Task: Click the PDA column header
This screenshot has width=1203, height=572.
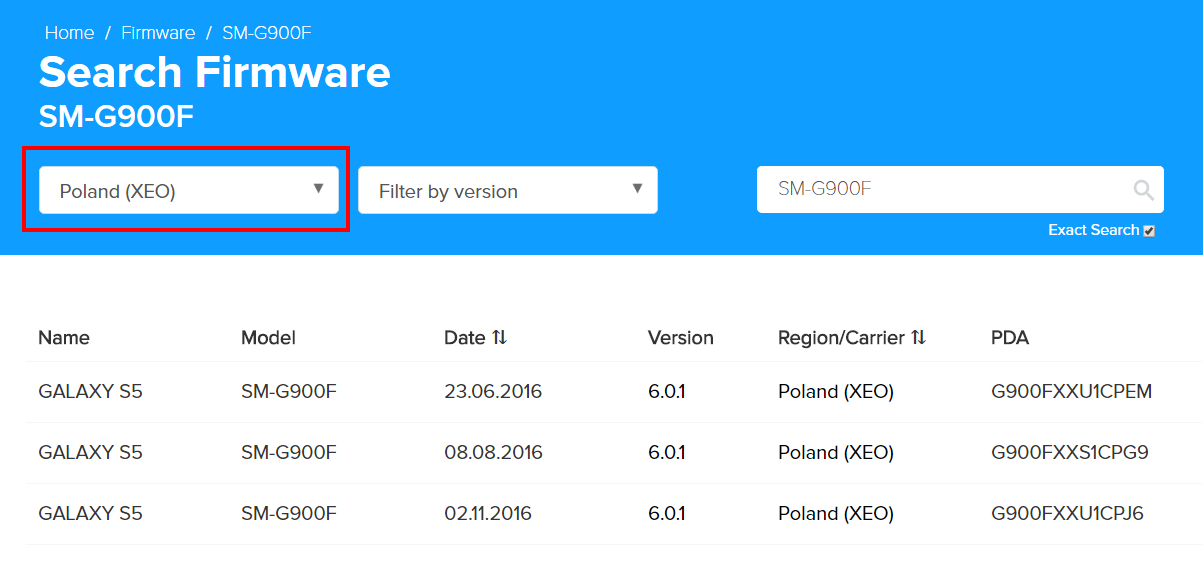Action: 1010,338
